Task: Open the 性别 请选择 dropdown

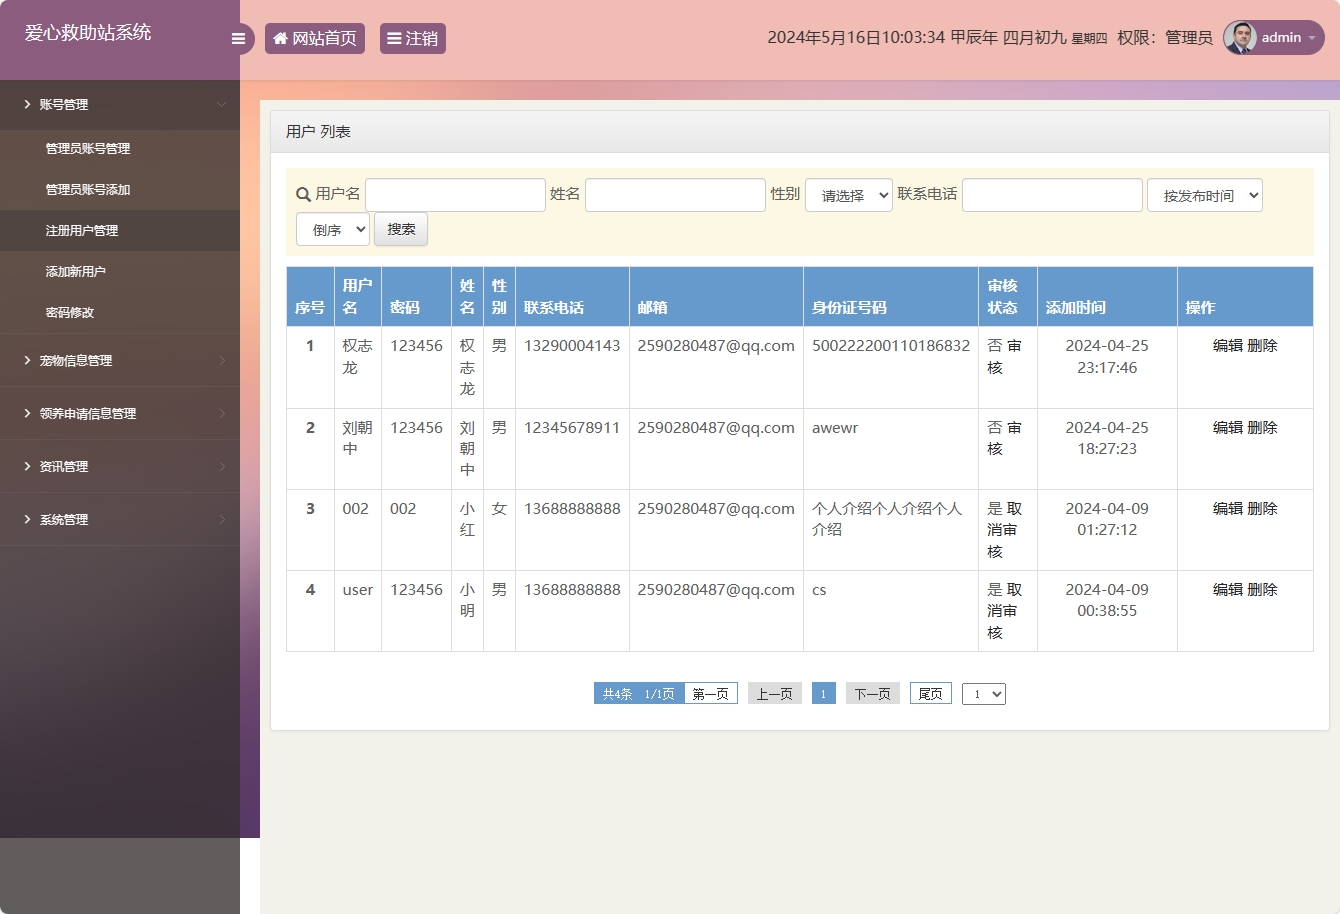Action: pos(848,195)
